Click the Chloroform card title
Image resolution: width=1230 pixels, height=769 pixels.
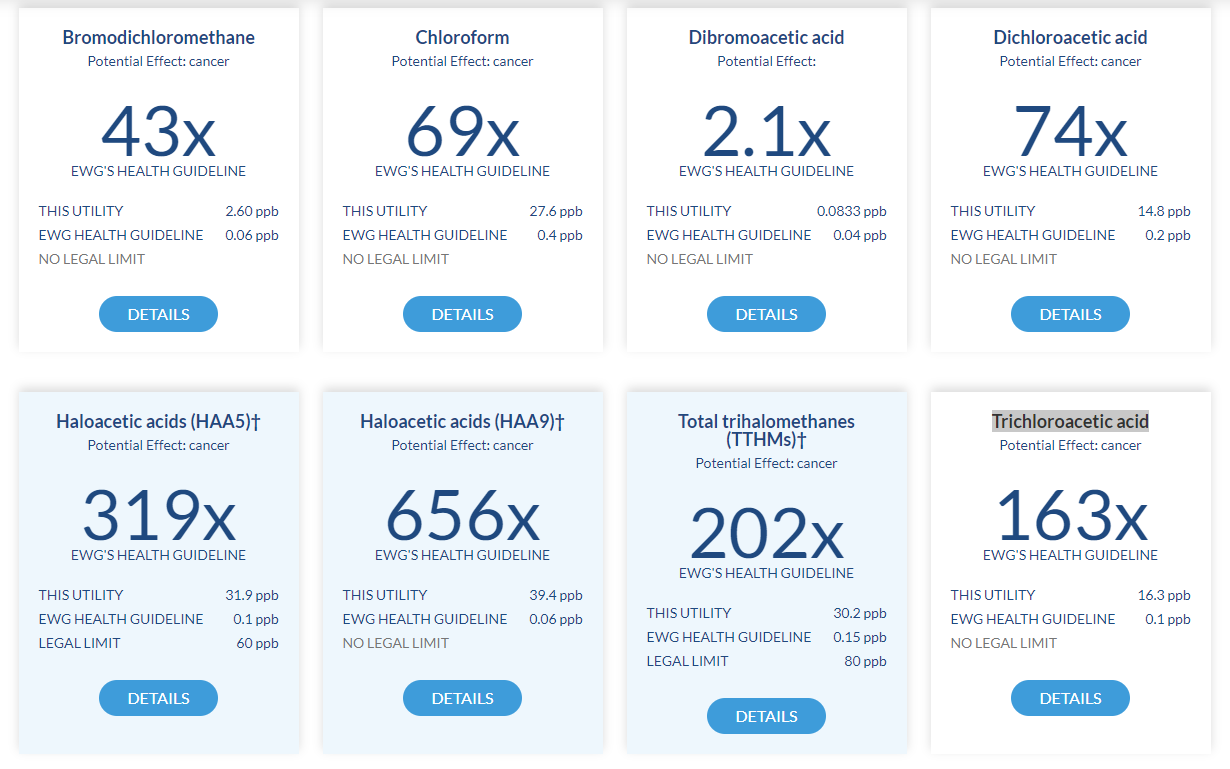pyautogui.click(x=462, y=38)
